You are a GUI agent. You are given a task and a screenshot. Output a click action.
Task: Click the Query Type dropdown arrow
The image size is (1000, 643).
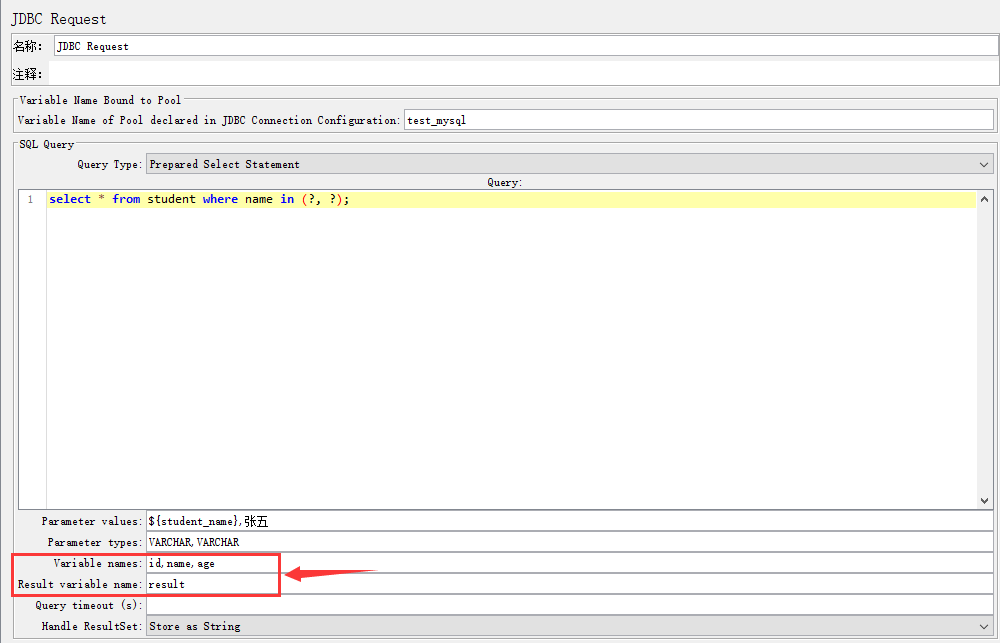click(985, 164)
